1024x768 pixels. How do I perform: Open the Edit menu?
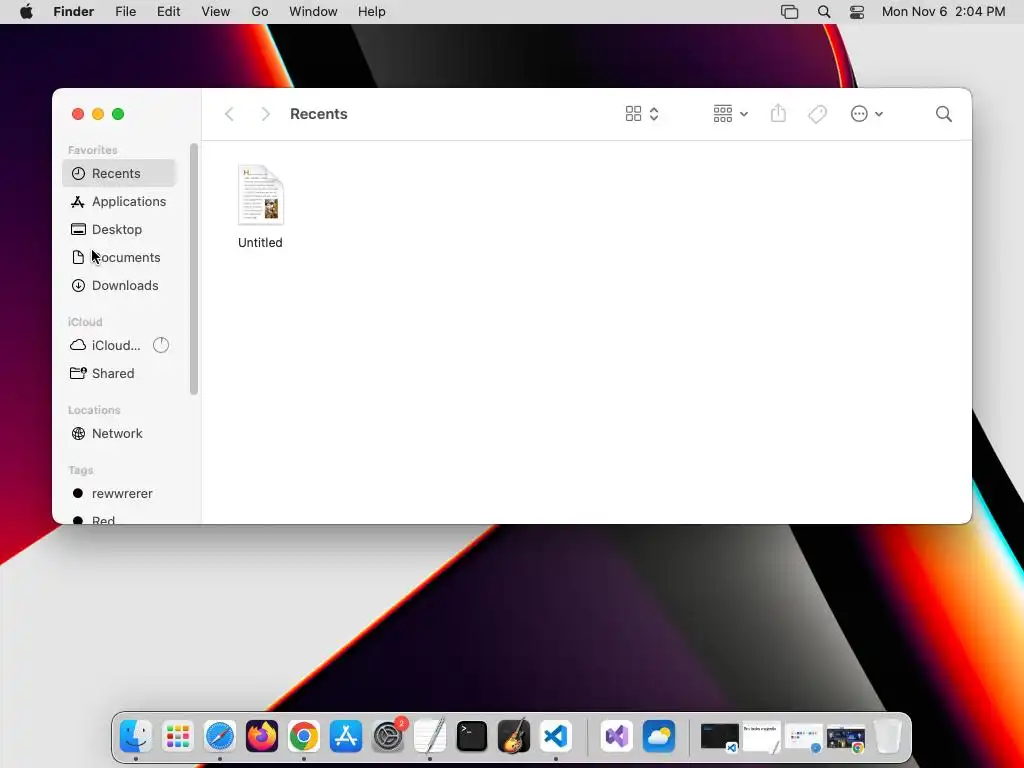tap(168, 11)
